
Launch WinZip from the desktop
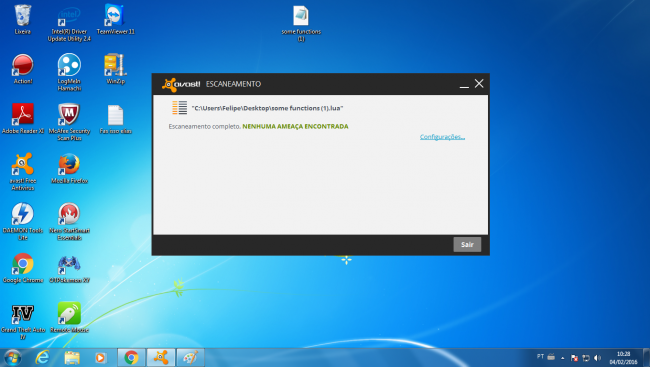pos(115,69)
